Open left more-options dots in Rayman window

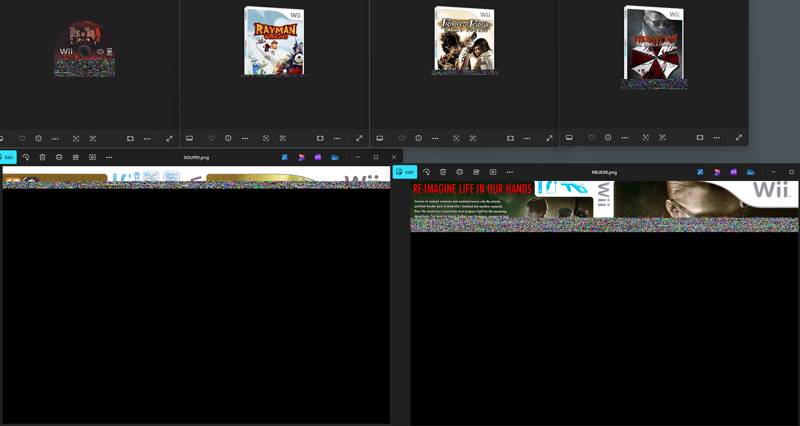pyautogui.click(x=245, y=138)
